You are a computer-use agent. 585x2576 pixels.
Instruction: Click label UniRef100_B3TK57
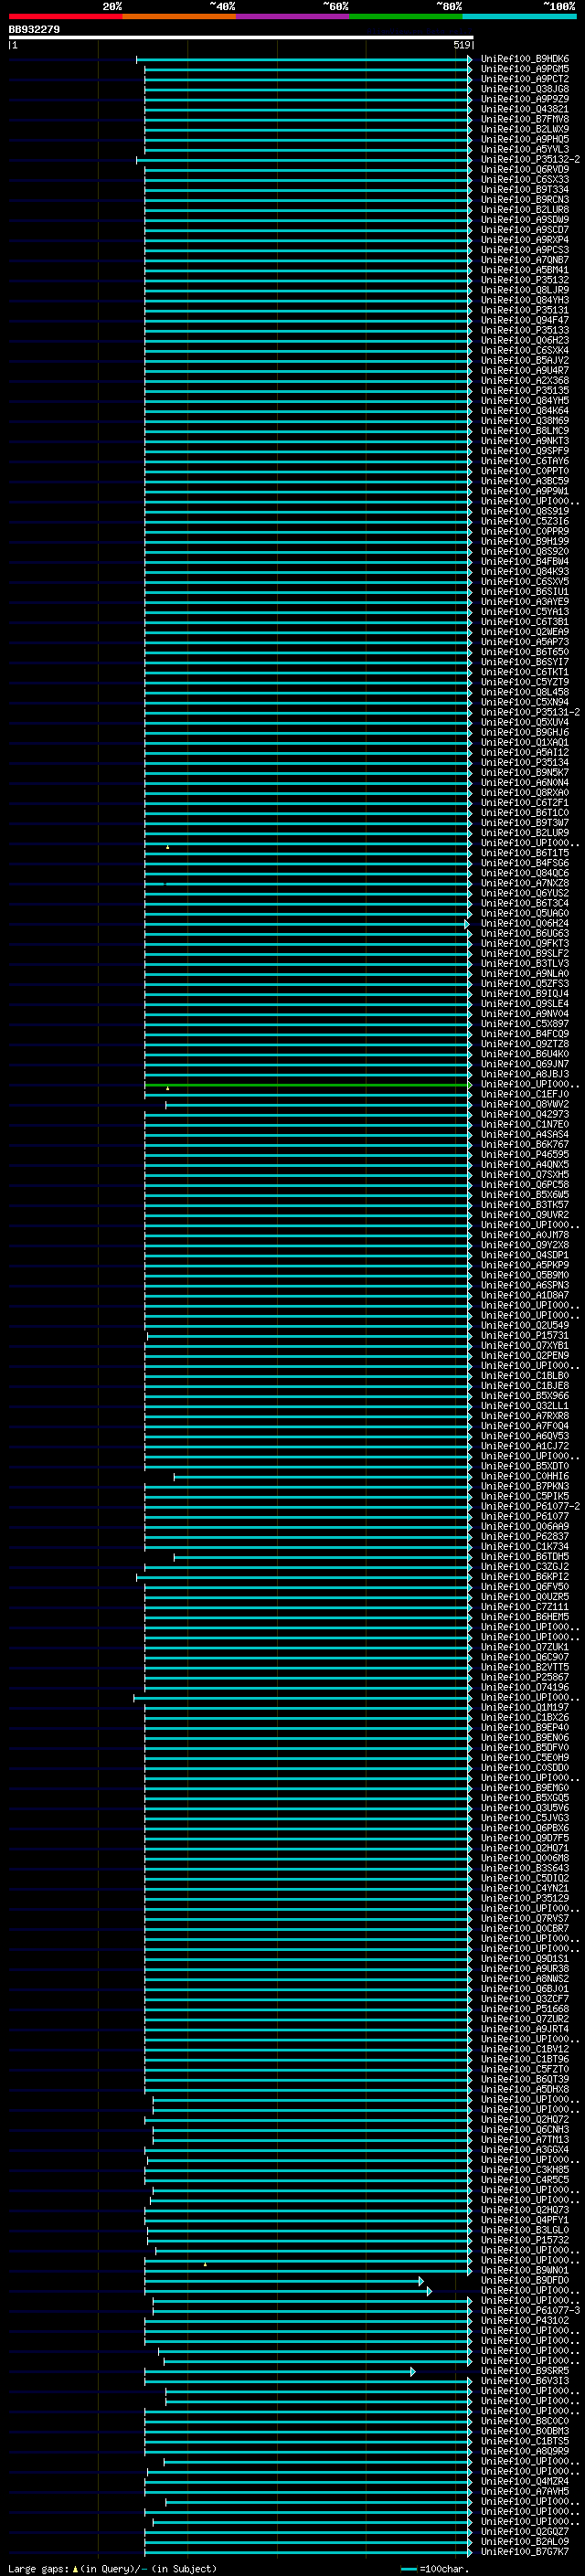tap(524, 1205)
